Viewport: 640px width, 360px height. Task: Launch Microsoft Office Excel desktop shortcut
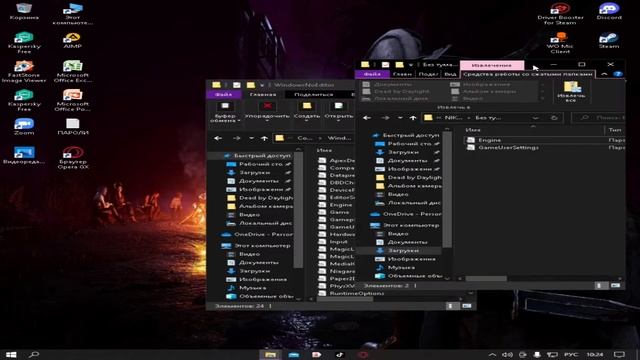pyautogui.click(x=73, y=71)
